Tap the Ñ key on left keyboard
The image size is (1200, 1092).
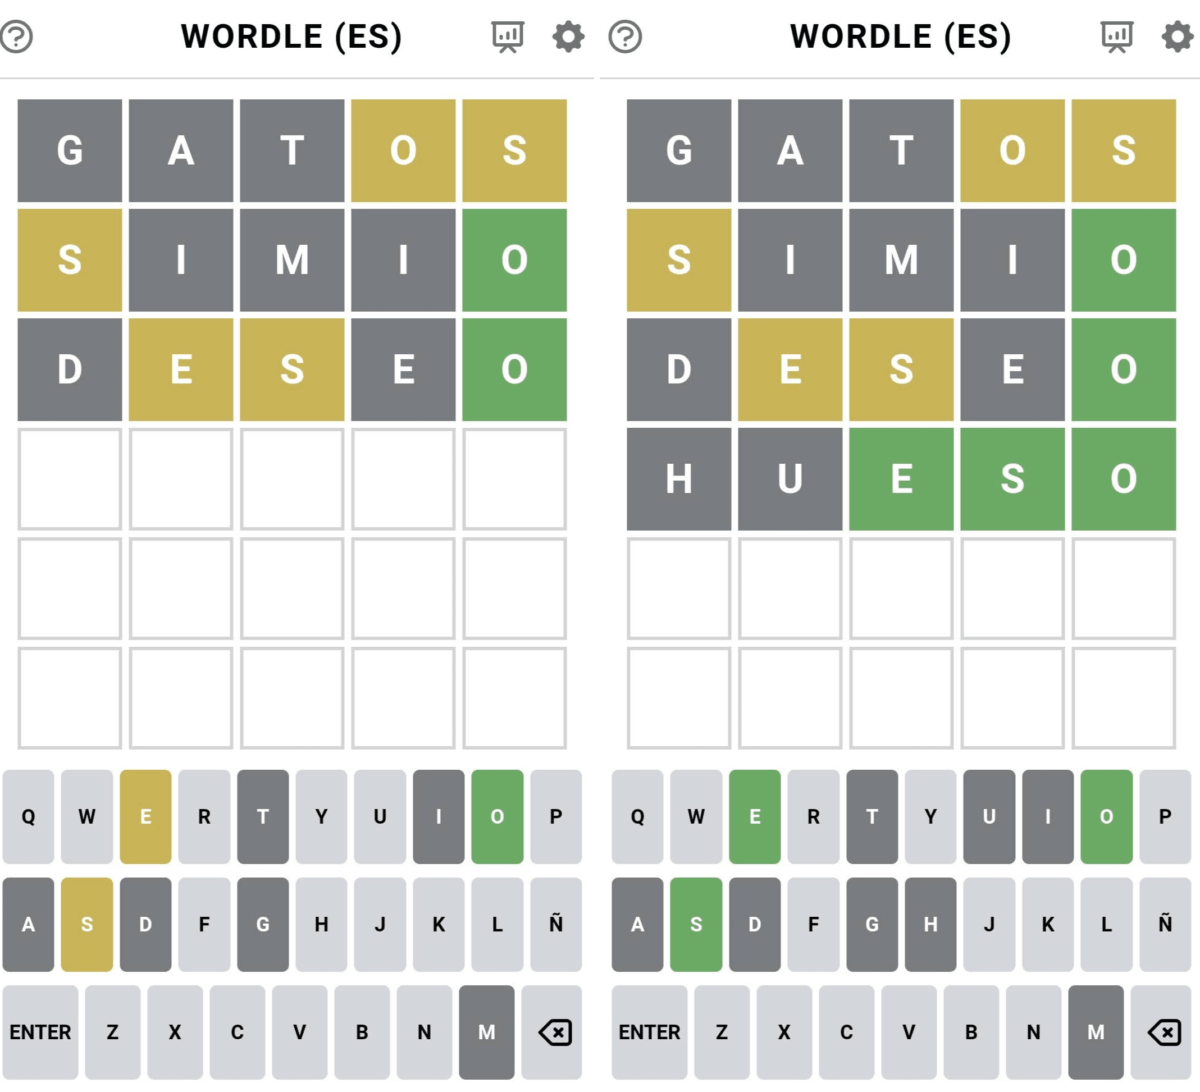pos(556,924)
